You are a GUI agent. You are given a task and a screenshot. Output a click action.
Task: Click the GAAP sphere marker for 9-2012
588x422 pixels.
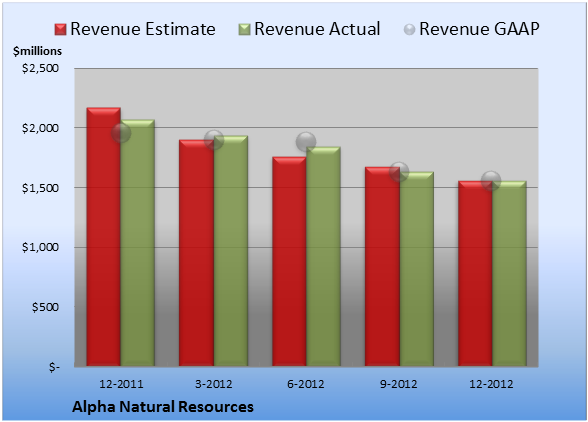point(399,172)
